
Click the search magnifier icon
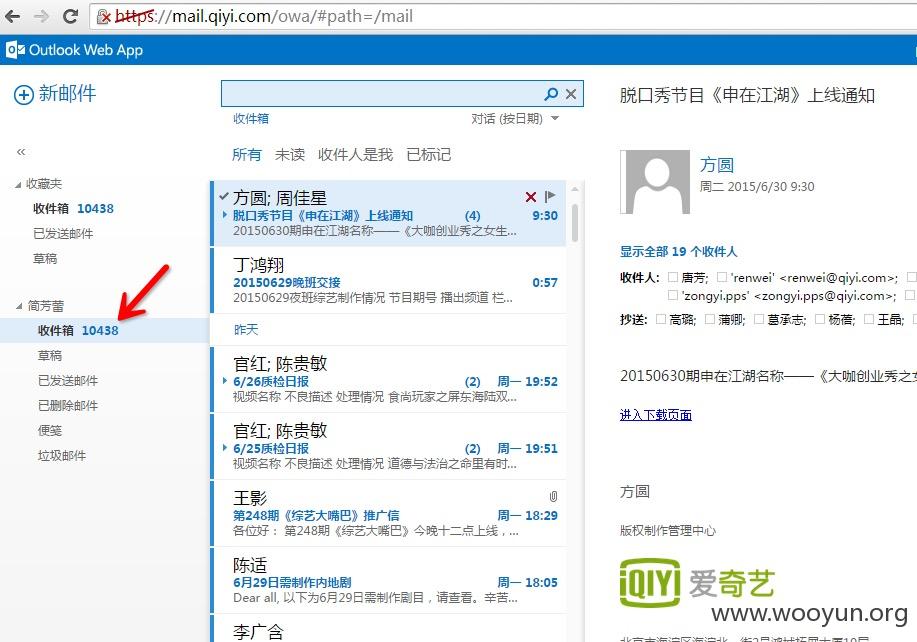[551, 94]
